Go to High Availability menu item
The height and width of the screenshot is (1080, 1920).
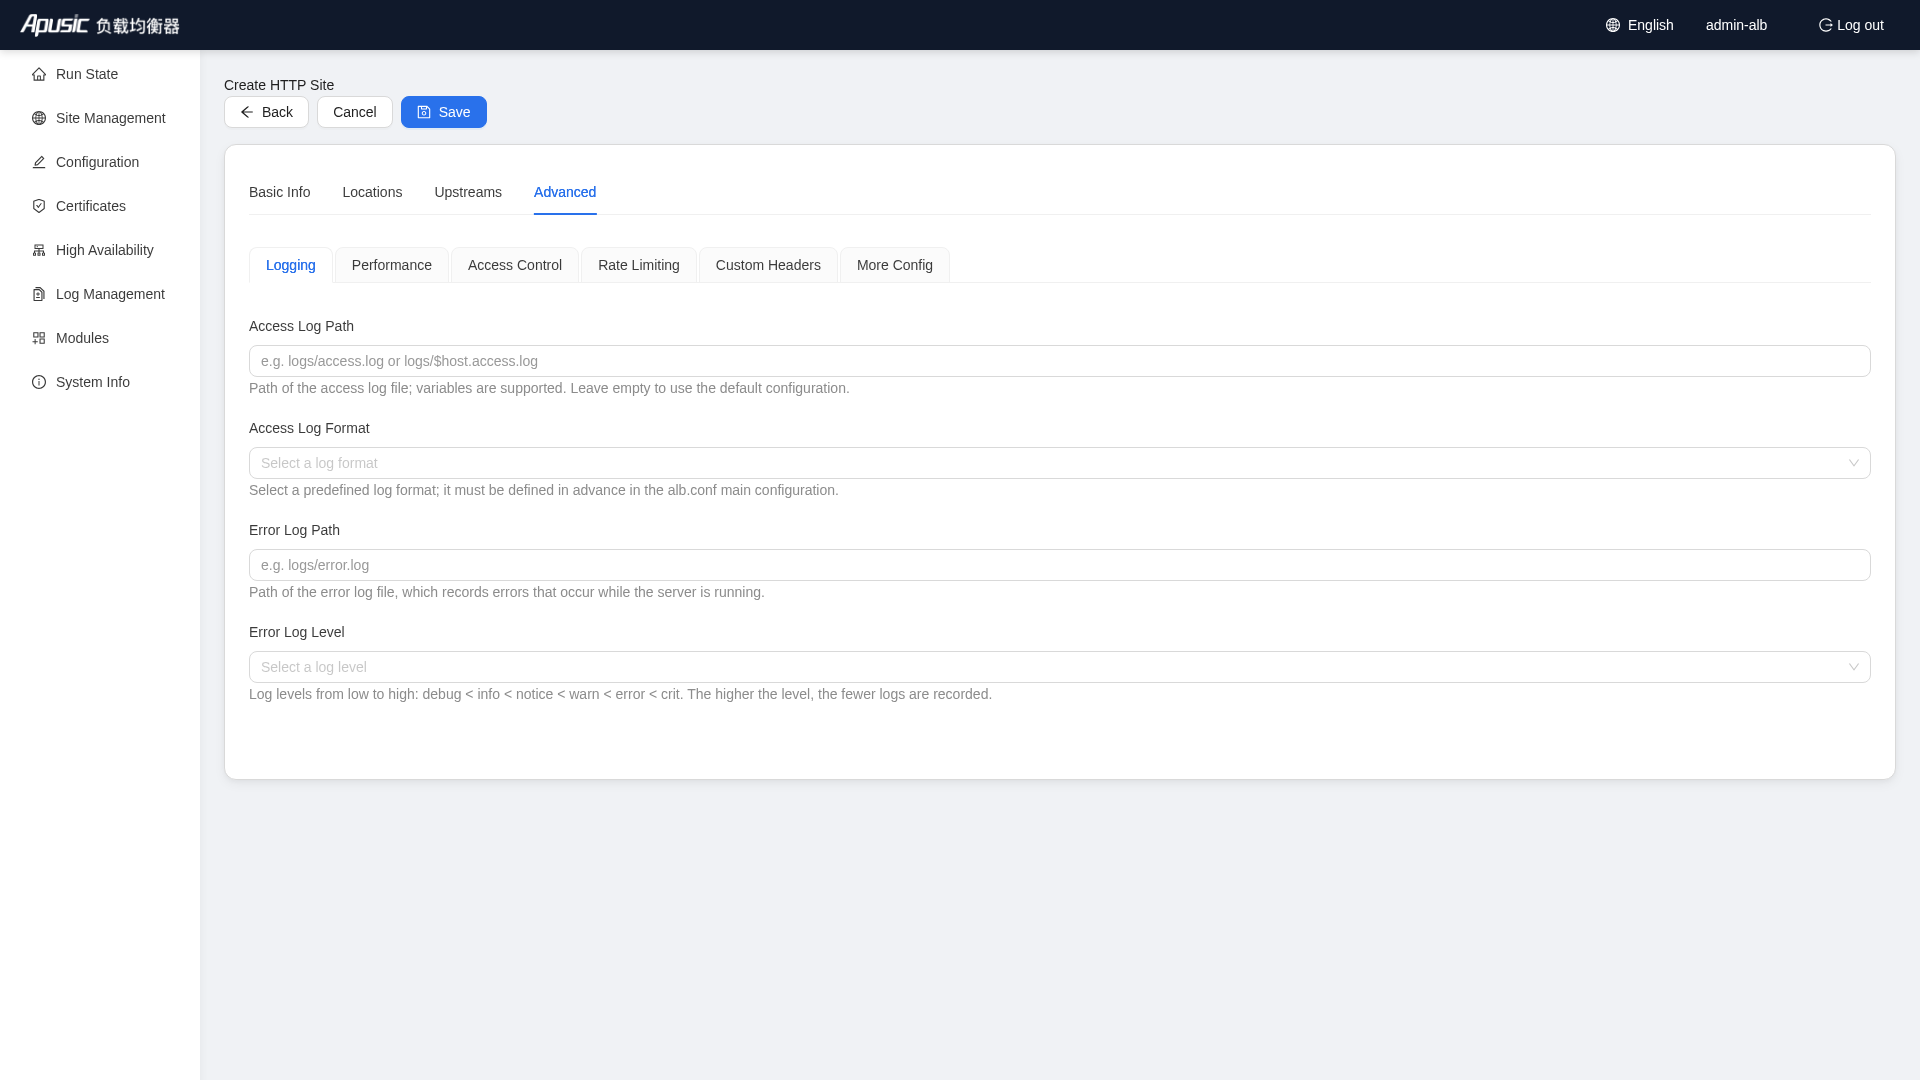100,250
